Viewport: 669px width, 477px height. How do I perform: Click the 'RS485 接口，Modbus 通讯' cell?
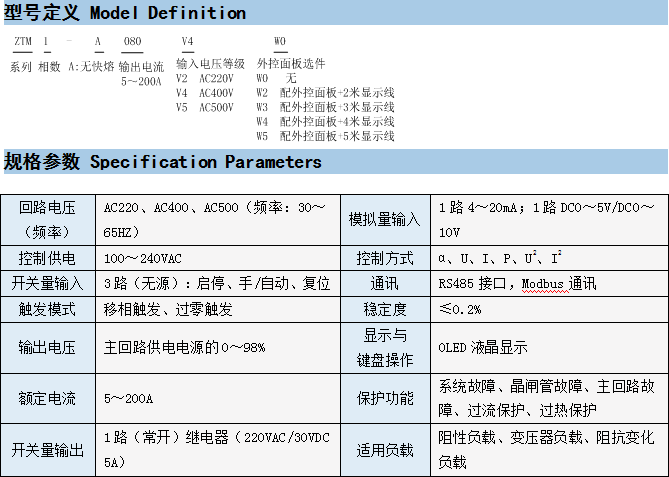click(x=550, y=284)
